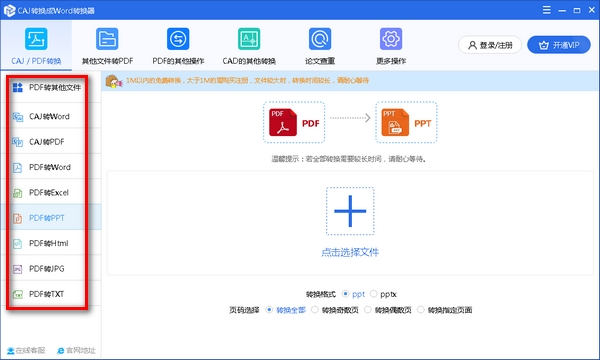This screenshot has height=360, width=600.
Task: Click the 开通VIP button
Action: pyautogui.click(x=559, y=45)
